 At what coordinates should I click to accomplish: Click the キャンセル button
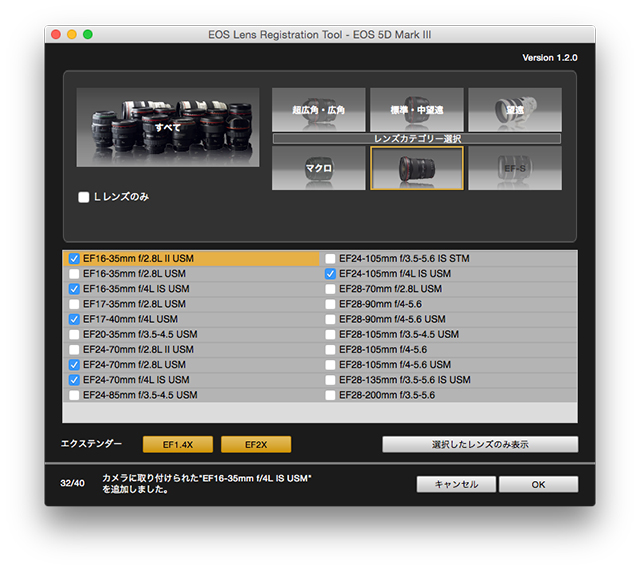456,484
